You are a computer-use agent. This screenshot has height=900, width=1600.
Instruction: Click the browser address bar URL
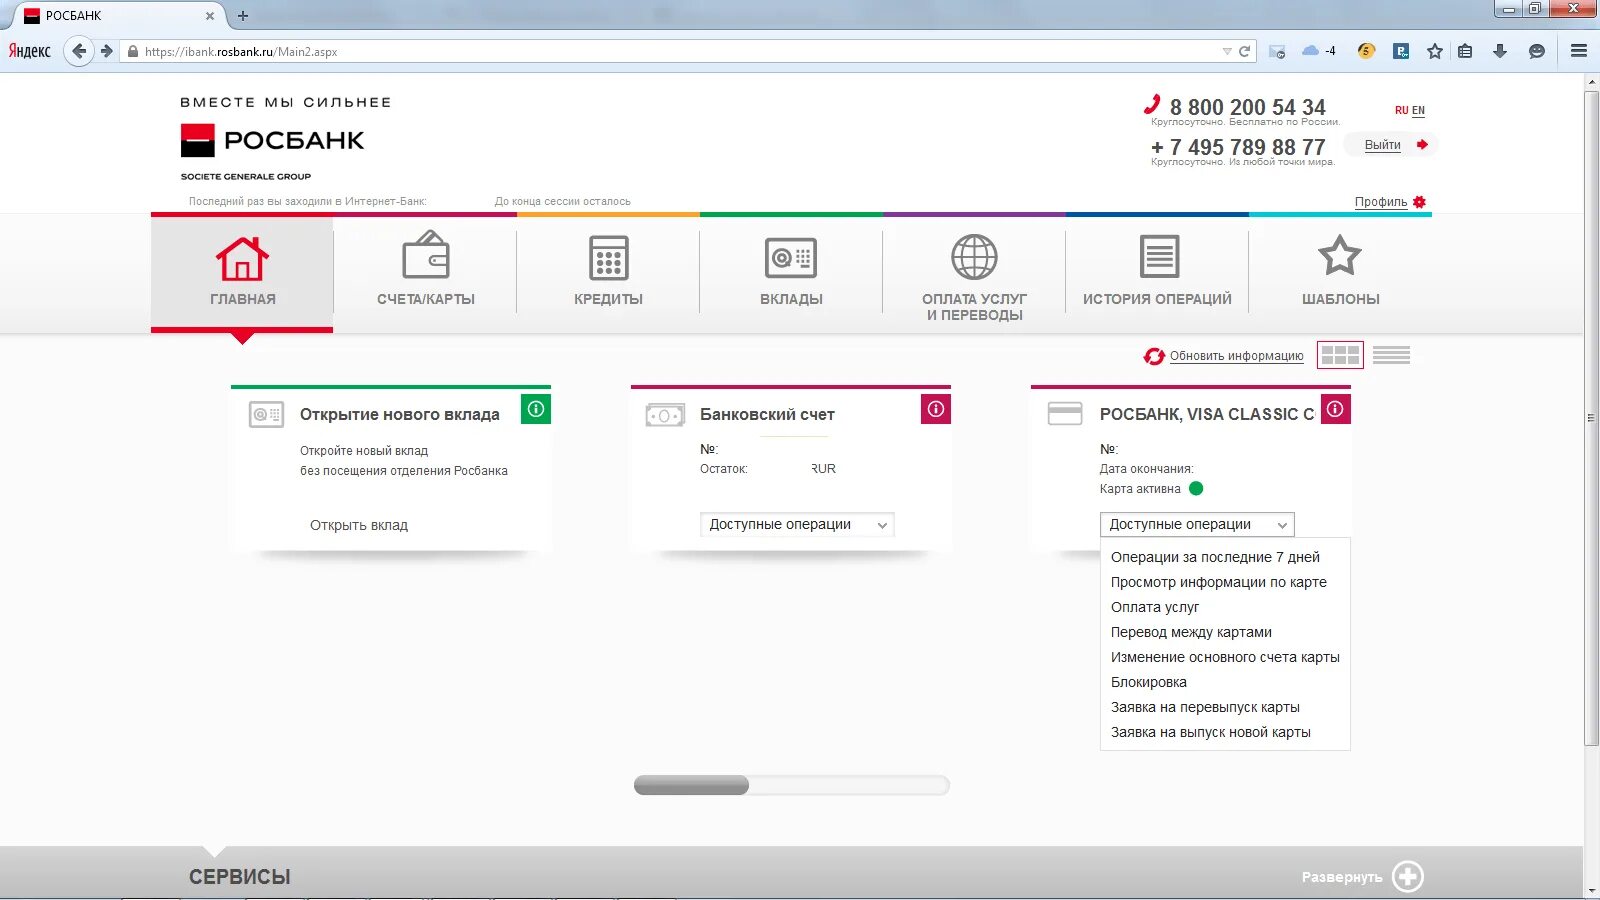241,51
